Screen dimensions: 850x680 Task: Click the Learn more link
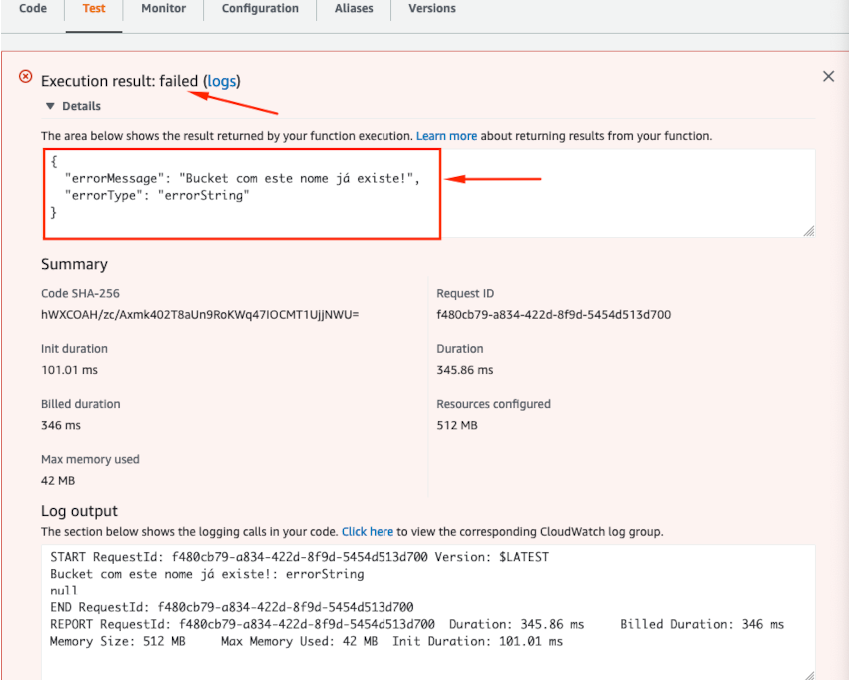pyautogui.click(x=446, y=135)
